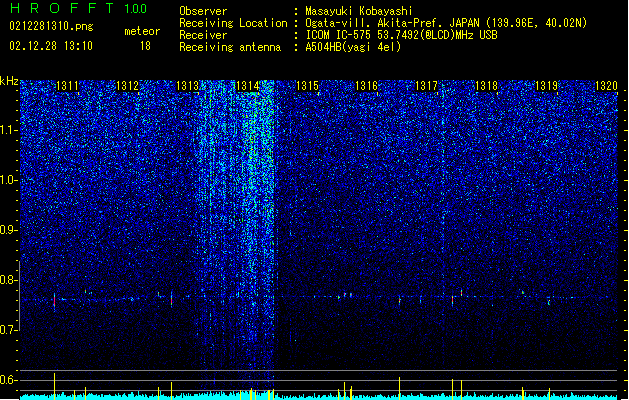Click the 'Observer' field label
This screenshot has width=629, height=400.
click(203, 11)
